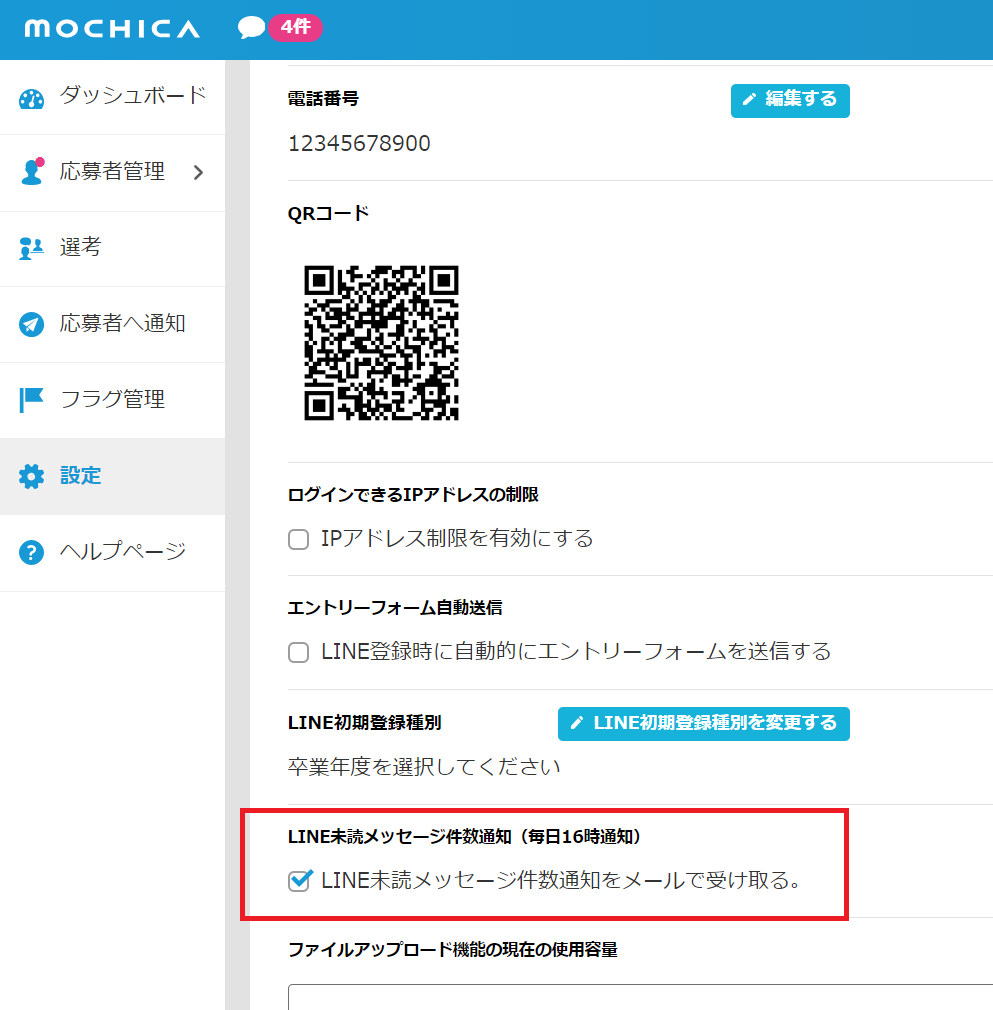Uncheck LINE未読メッセージ件数通知 email checkbox
Image resolution: width=993 pixels, height=1010 pixels.
298,881
